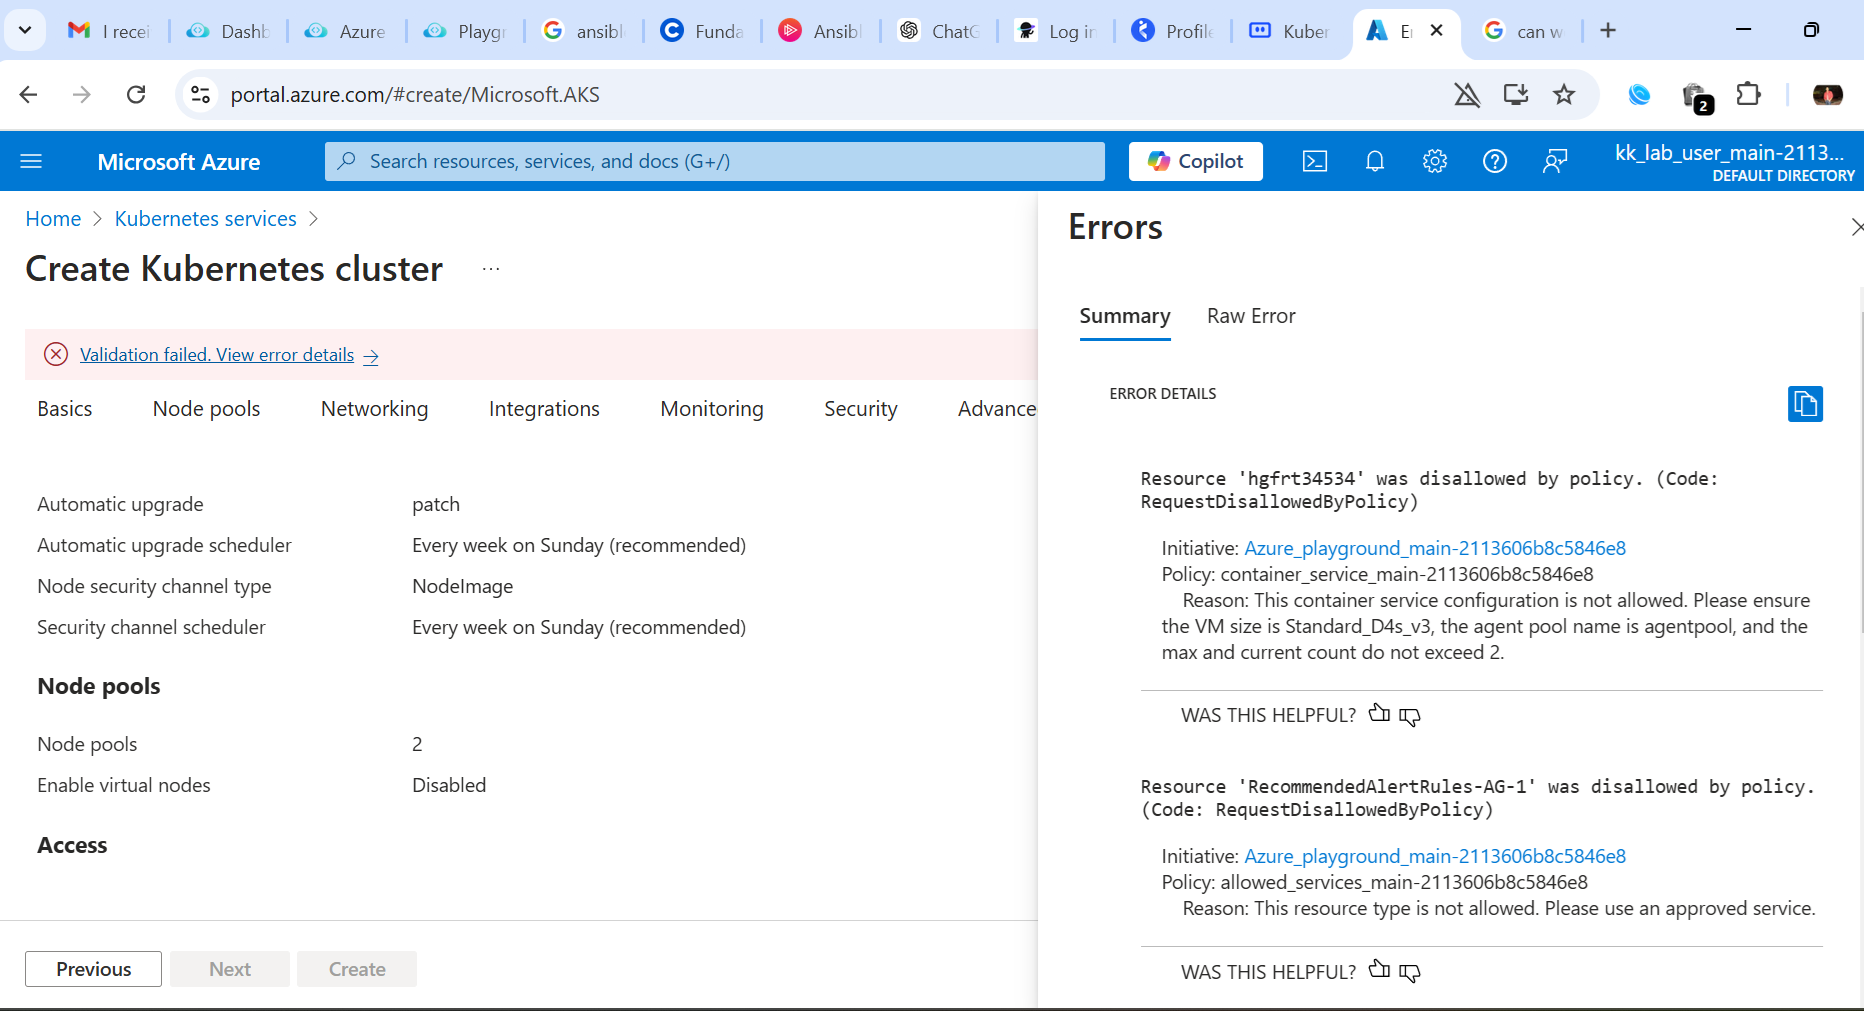Image resolution: width=1864 pixels, height=1011 pixels.
Task: Switch to the Security tab
Action: click(861, 409)
